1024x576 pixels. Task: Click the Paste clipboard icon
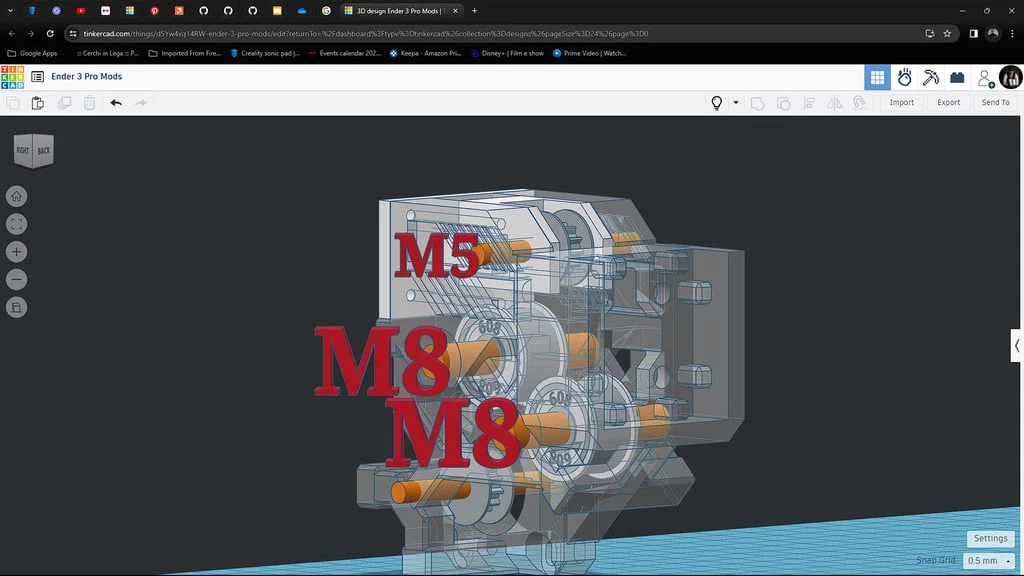click(x=38, y=103)
